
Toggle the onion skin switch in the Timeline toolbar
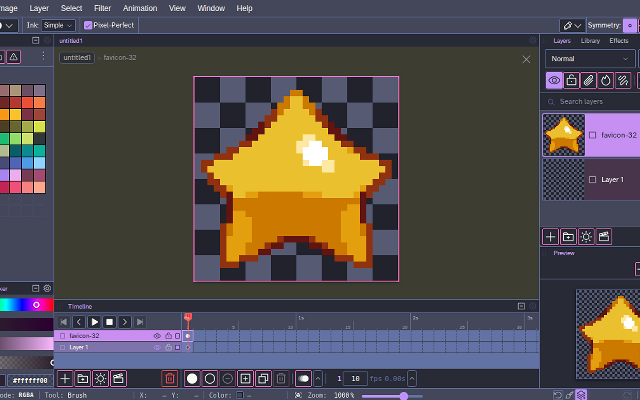(x=303, y=379)
